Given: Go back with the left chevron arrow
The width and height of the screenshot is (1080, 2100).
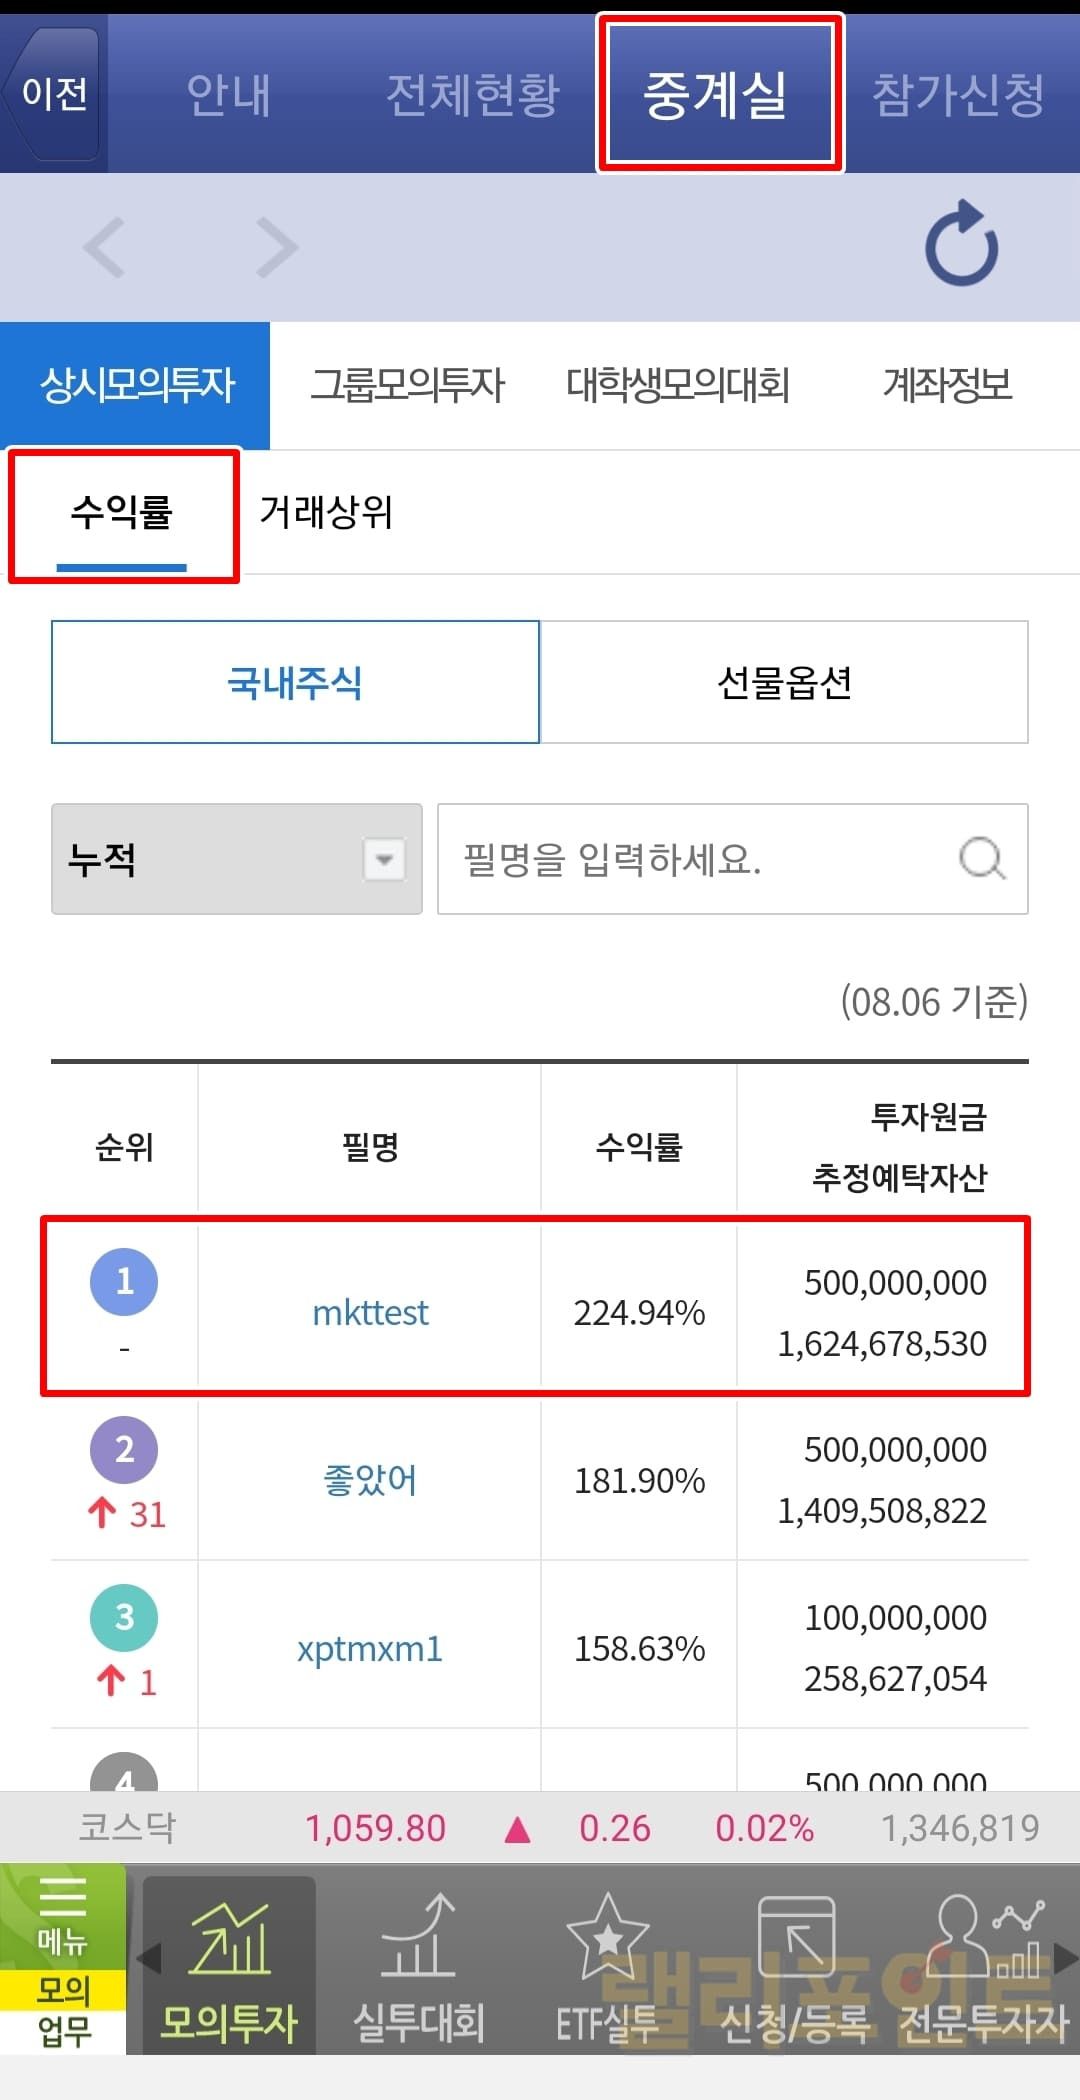Looking at the screenshot, I should 106,247.
